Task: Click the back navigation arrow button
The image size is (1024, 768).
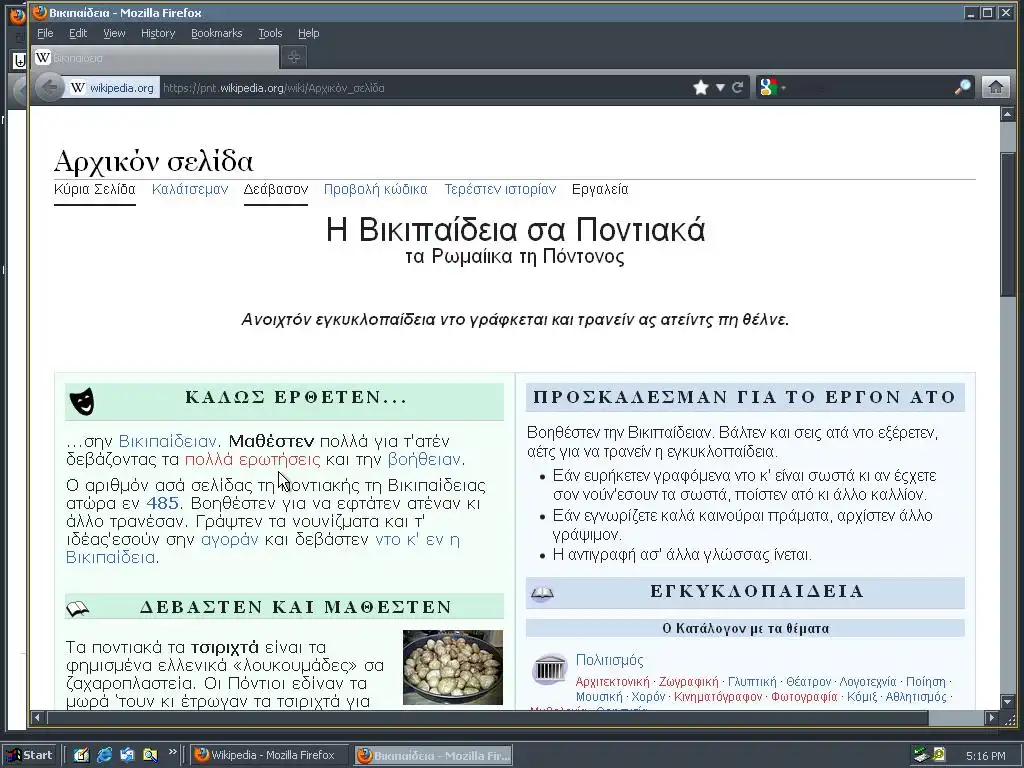Action: click(x=49, y=88)
